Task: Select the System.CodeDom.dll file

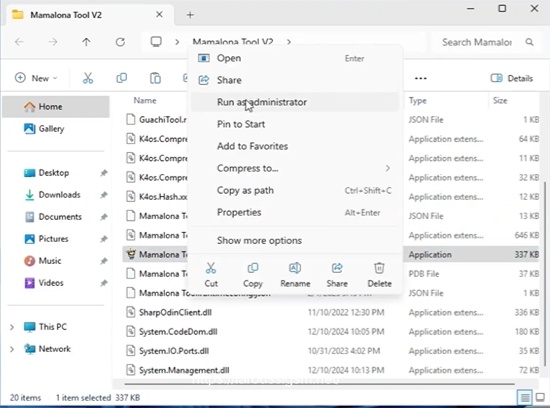Action: pos(172,332)
